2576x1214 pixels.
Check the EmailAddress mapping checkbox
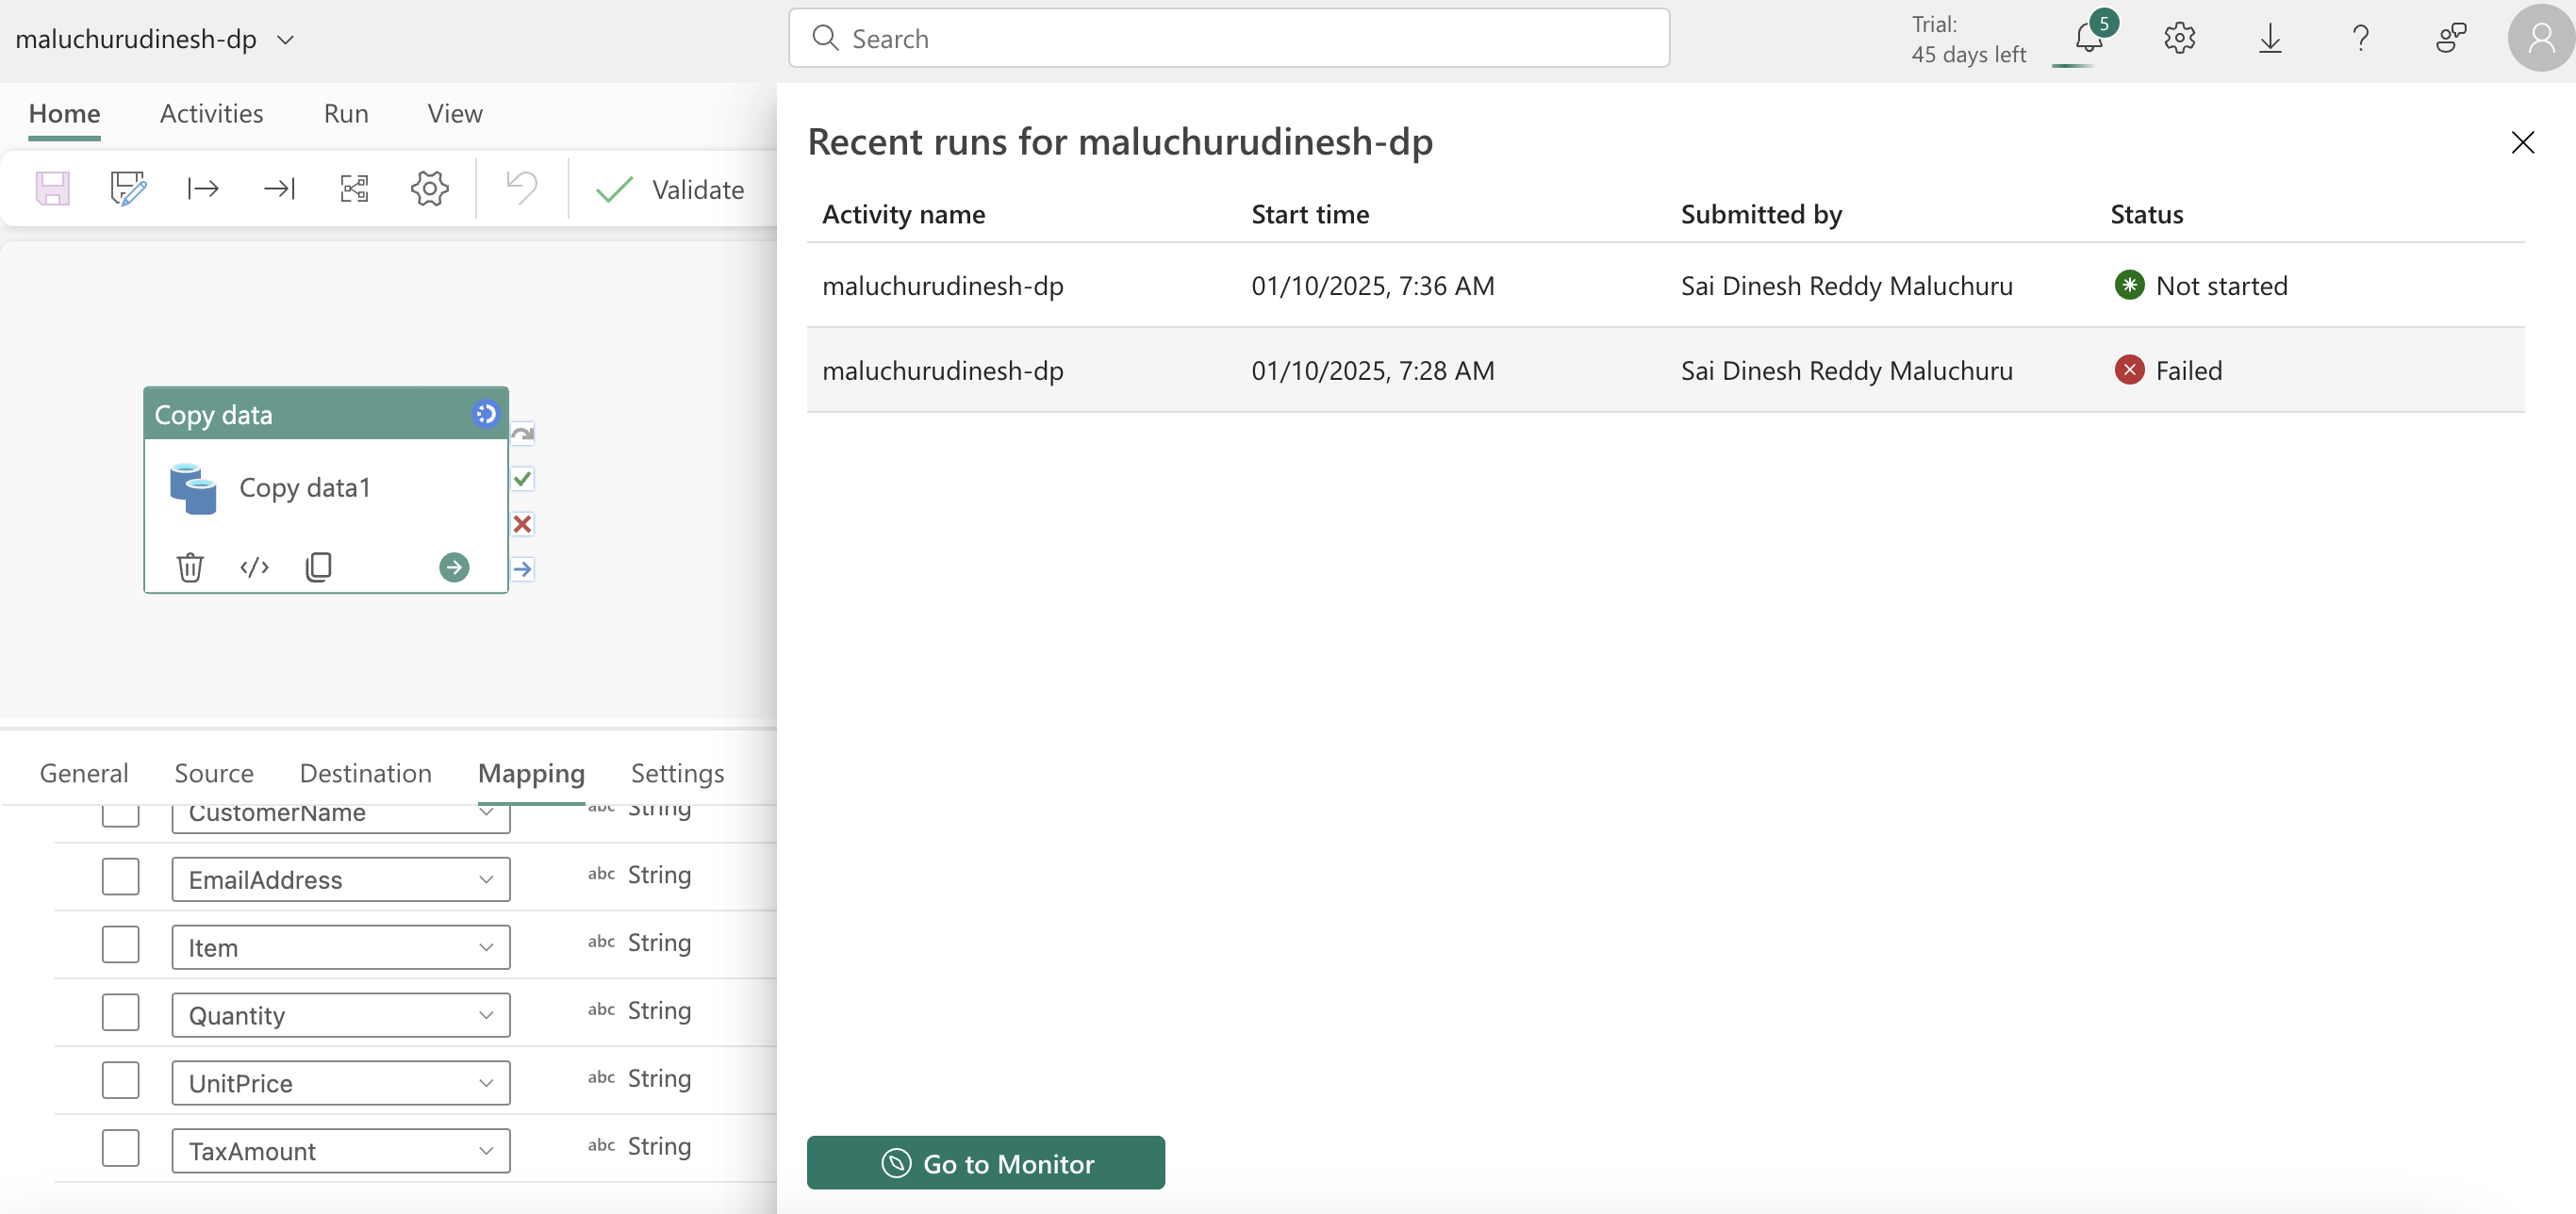120,877
